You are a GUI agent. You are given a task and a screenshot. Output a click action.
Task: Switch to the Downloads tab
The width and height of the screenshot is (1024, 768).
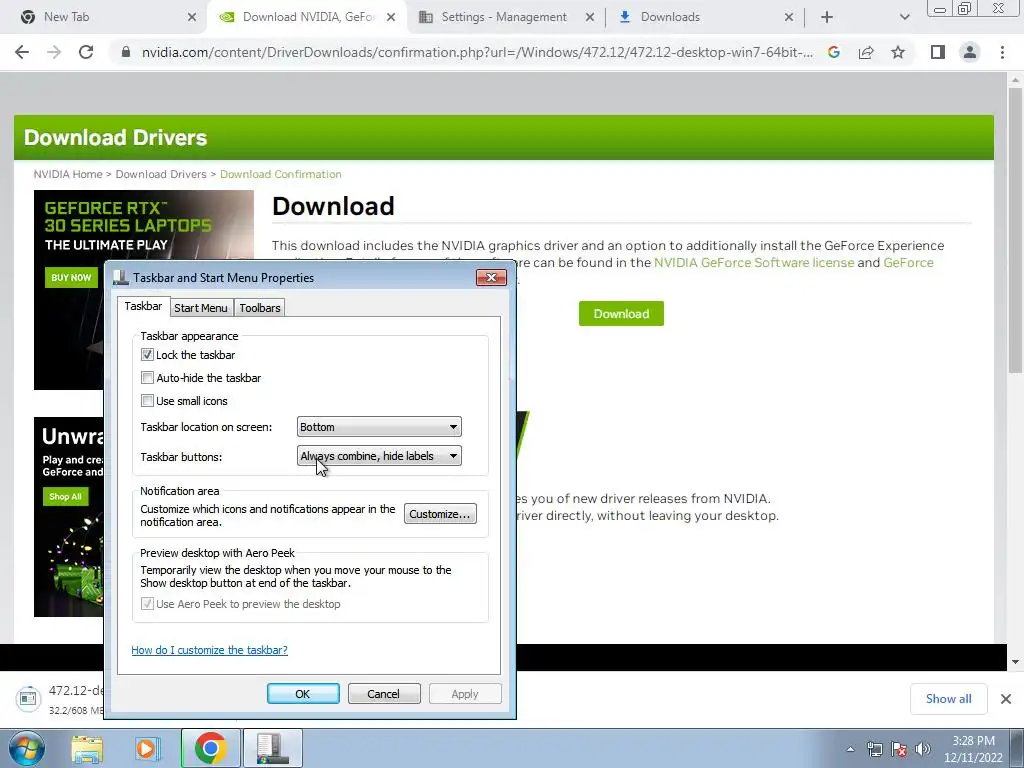pyautogui.click(x=705, y=17)
